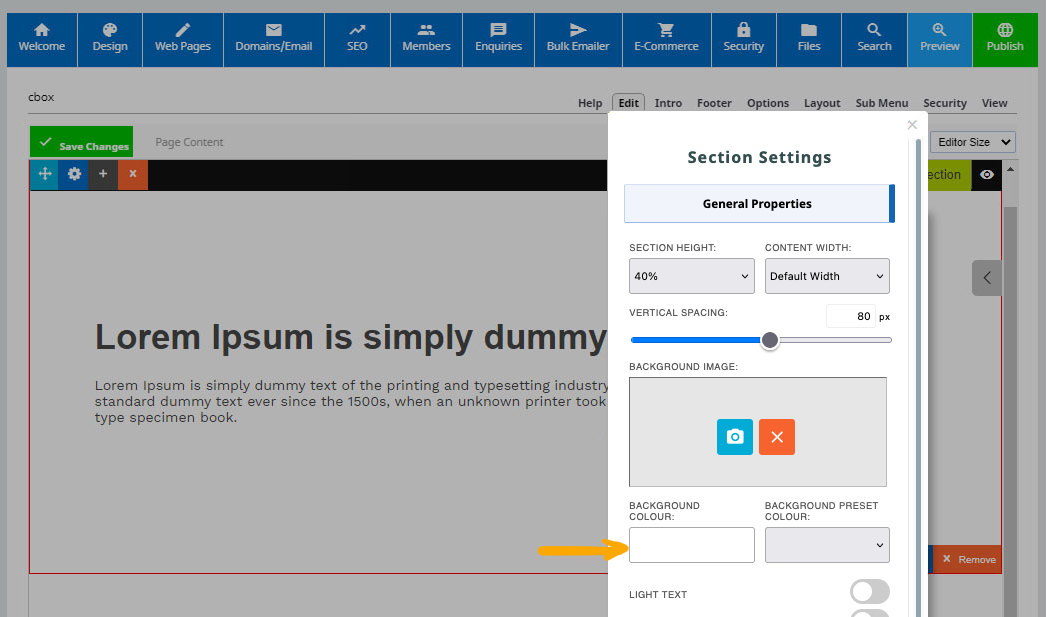Toggle section visibility eye icon
This screenshot has height=617, width=1047.
pyautogui.click(x=987, y=175)
